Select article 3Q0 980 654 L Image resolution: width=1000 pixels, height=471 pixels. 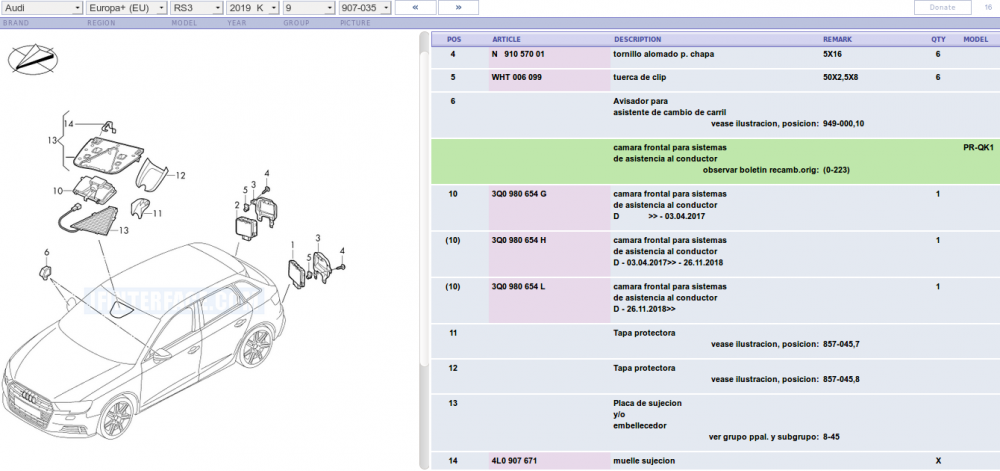click(x=518, y=287)
